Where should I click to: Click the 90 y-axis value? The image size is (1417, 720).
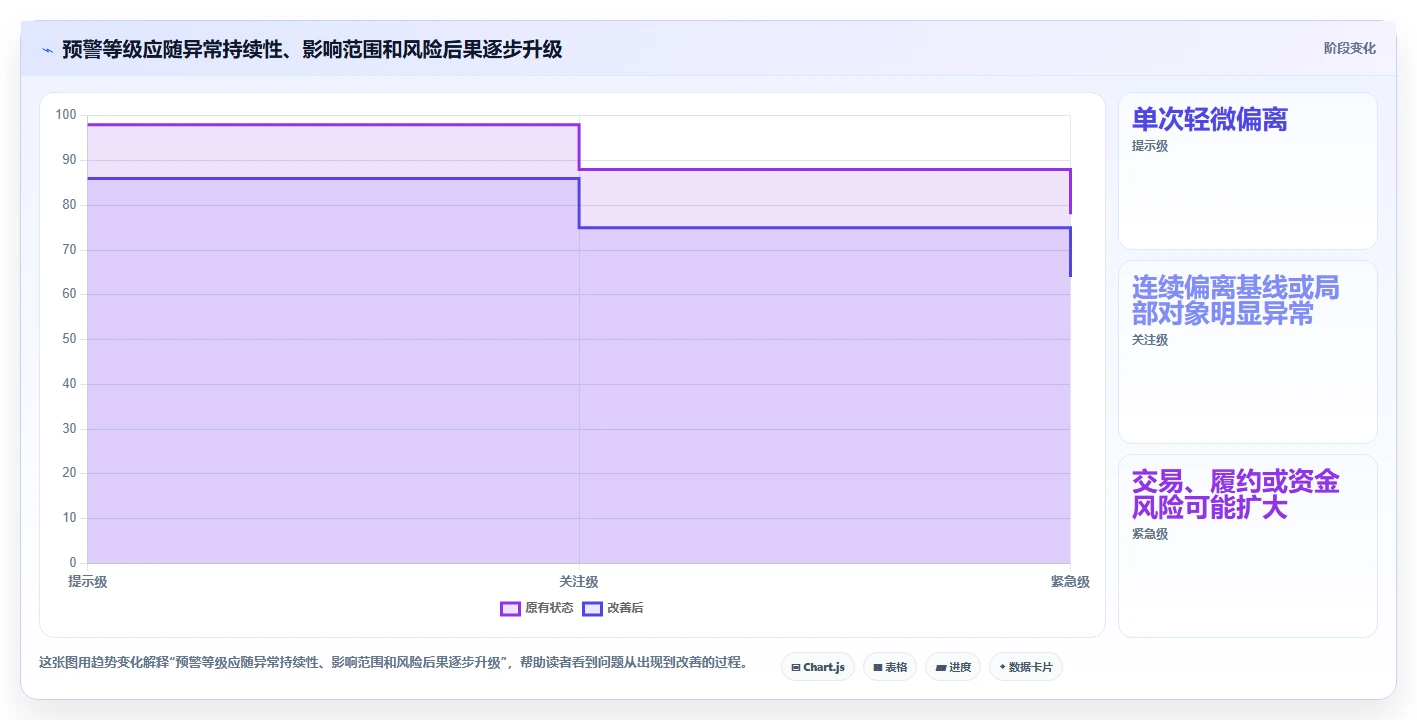pos(69,160)
